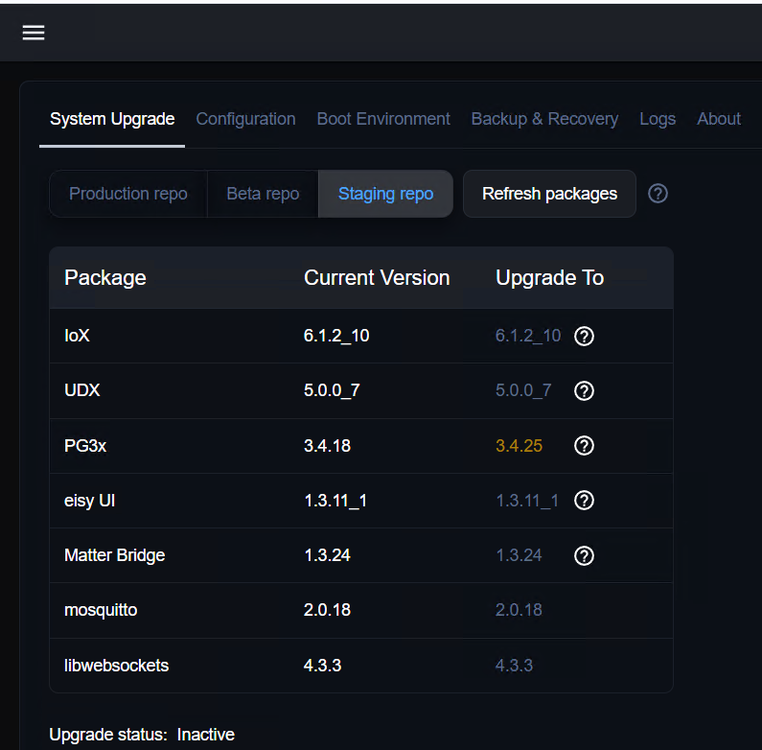The image size is (762, 750).
Task: Click the Upgrade To column header
Action: (x=550, y=278)
